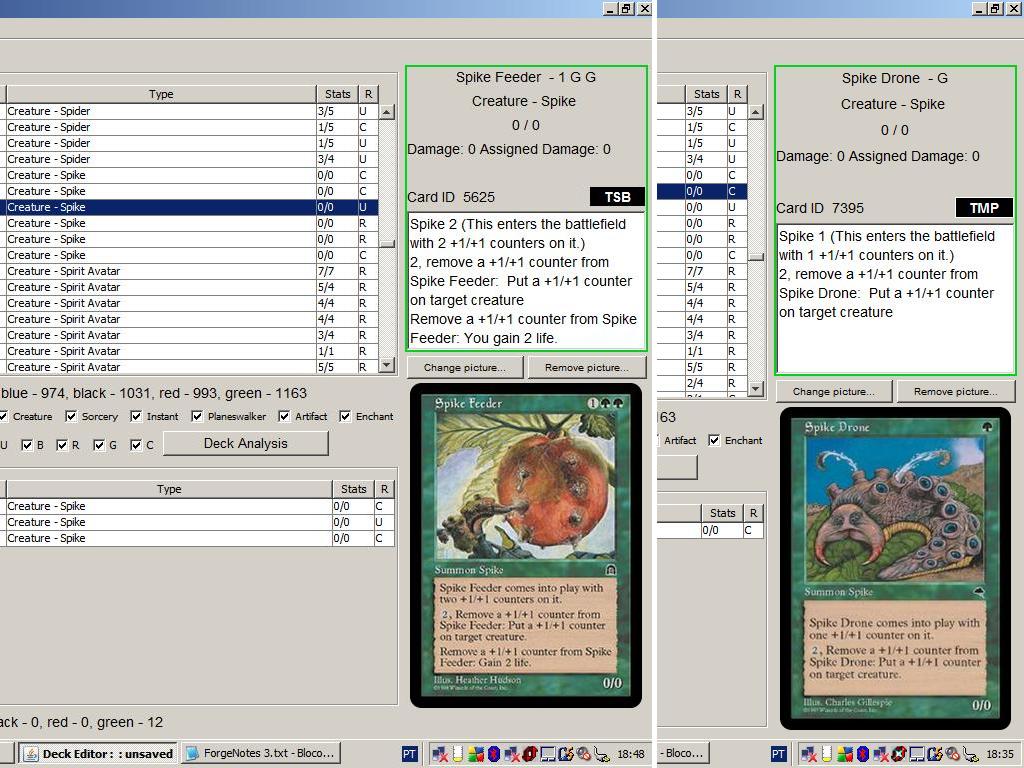Open the Deck Editor taskbar button

[x=98, y=753]
